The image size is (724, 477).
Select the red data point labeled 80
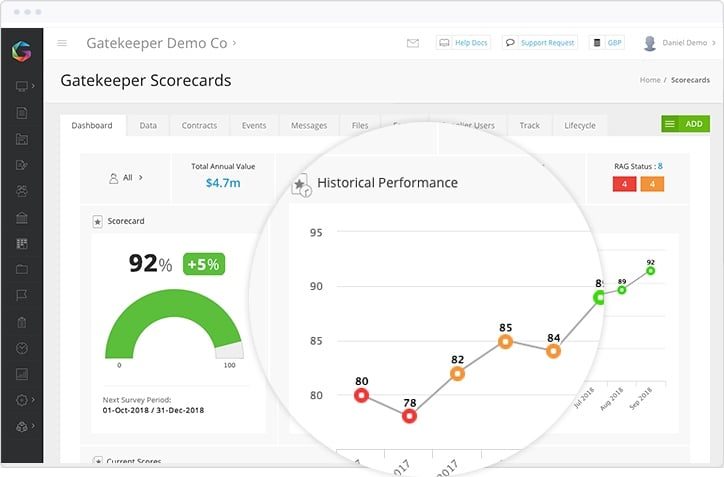pyautogui.click(x=362, y=396)
